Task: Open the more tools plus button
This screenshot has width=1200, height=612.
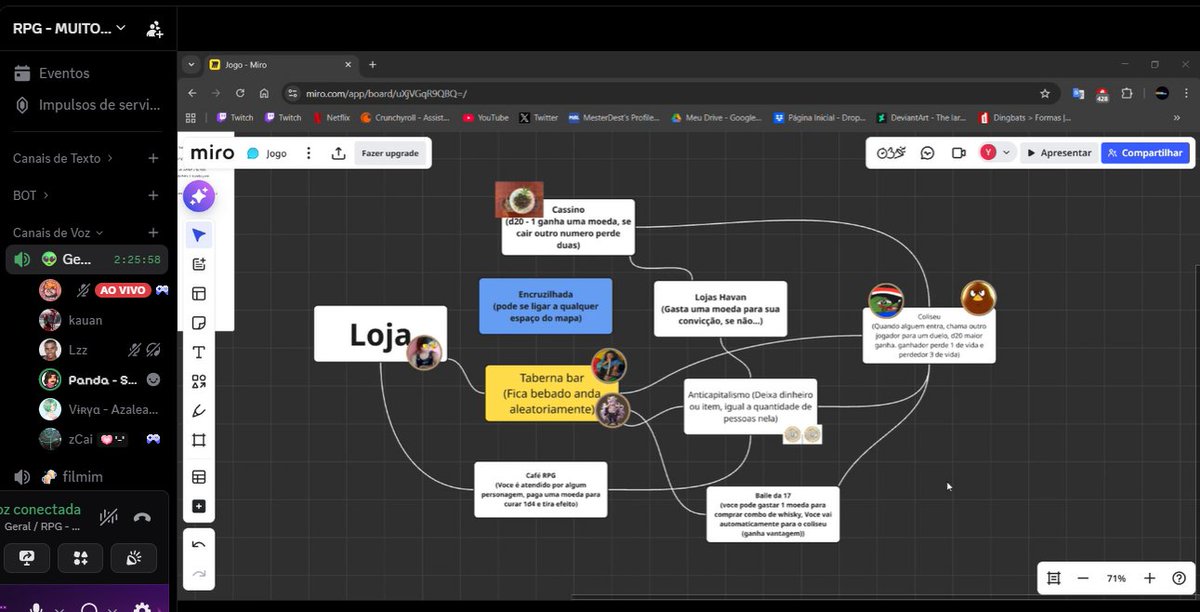Action: (198, 506)
